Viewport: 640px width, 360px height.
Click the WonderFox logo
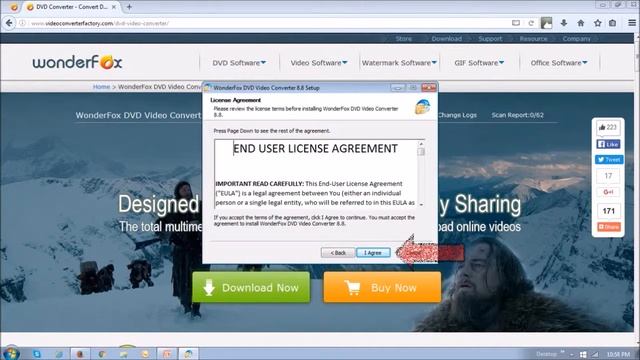pyautogui.click(x=78, y=62)
